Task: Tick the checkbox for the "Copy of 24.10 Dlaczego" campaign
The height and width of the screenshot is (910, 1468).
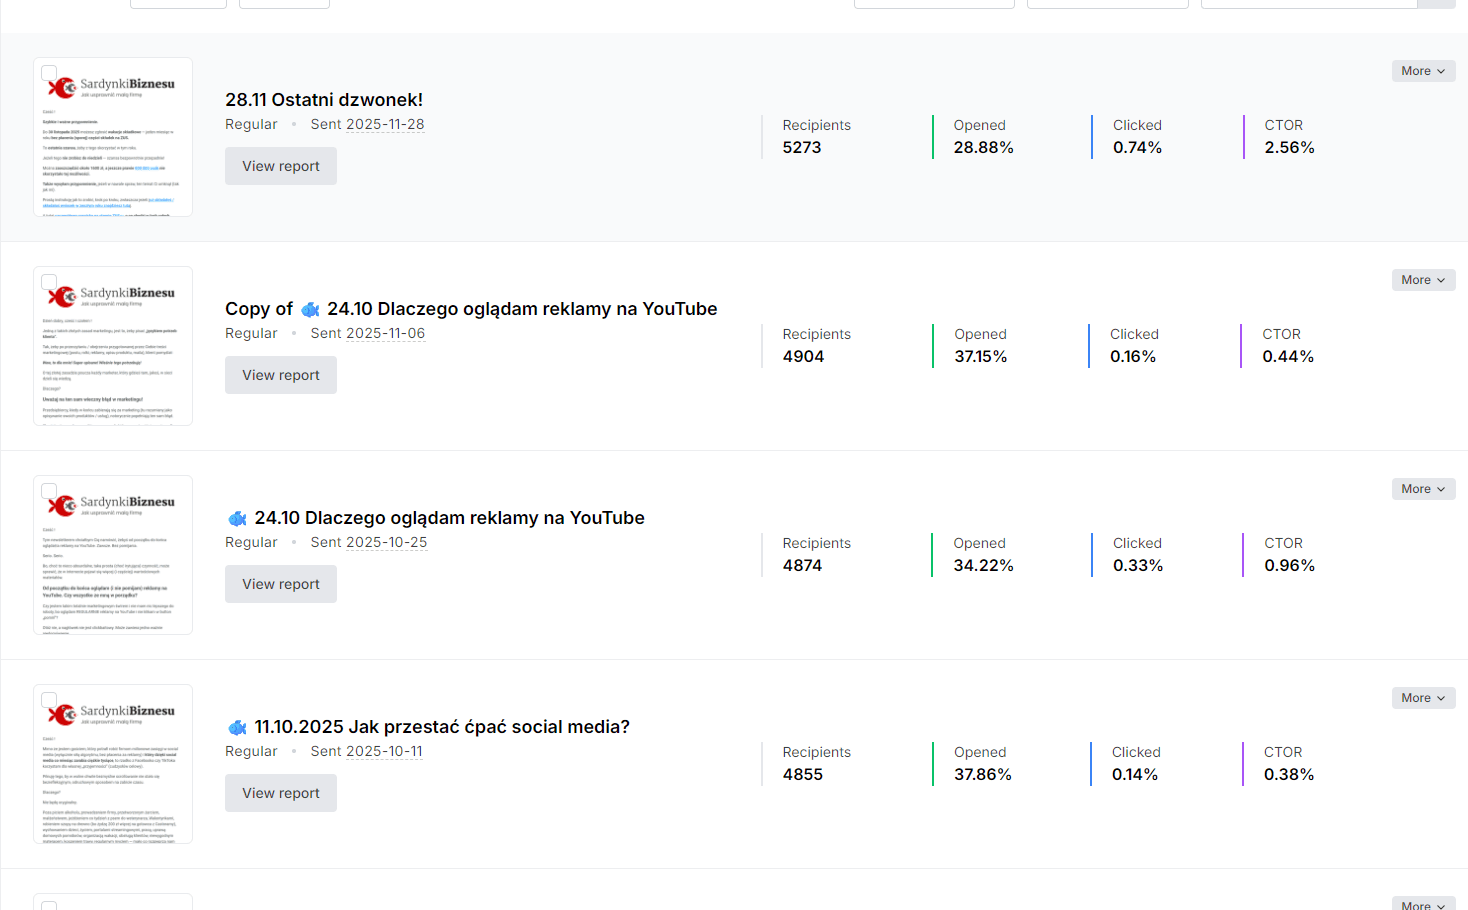Action: tap(49, 282)
